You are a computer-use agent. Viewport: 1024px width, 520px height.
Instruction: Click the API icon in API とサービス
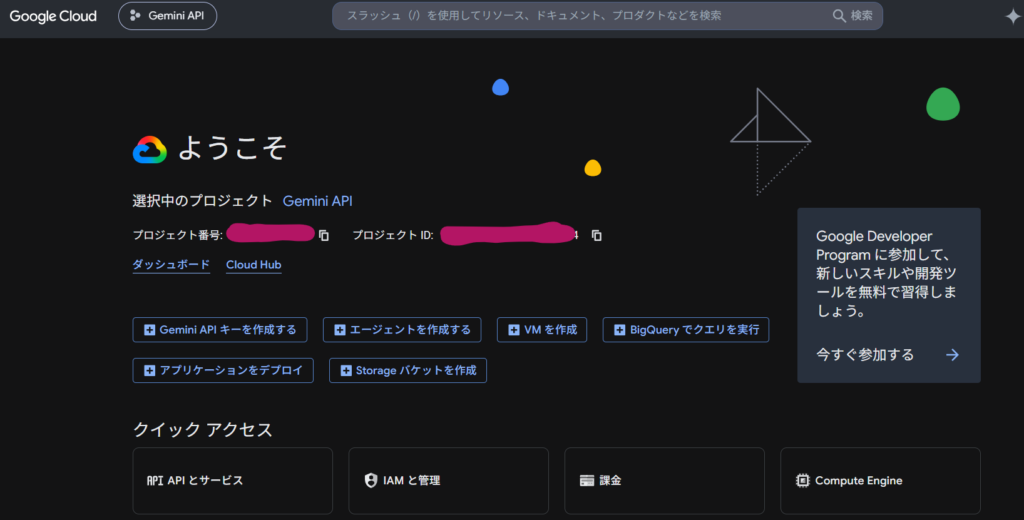click(155, 481)
